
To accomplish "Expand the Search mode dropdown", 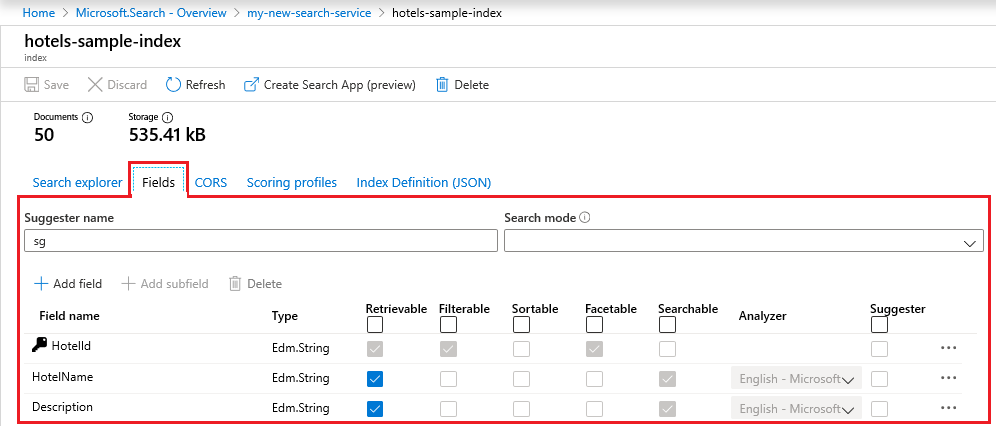I will (x=744, y=241).
